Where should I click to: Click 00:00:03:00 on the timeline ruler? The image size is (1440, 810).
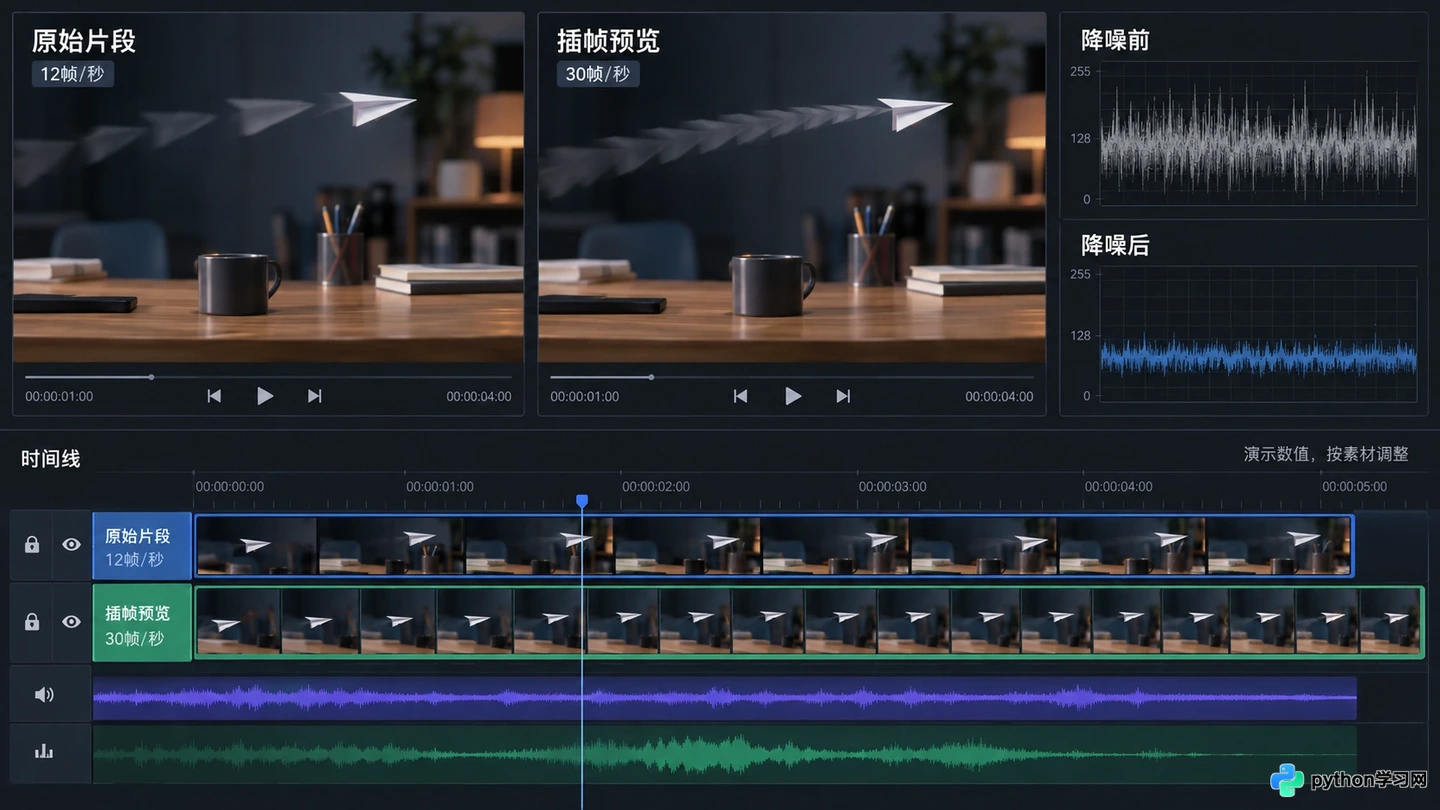[892, 487]
